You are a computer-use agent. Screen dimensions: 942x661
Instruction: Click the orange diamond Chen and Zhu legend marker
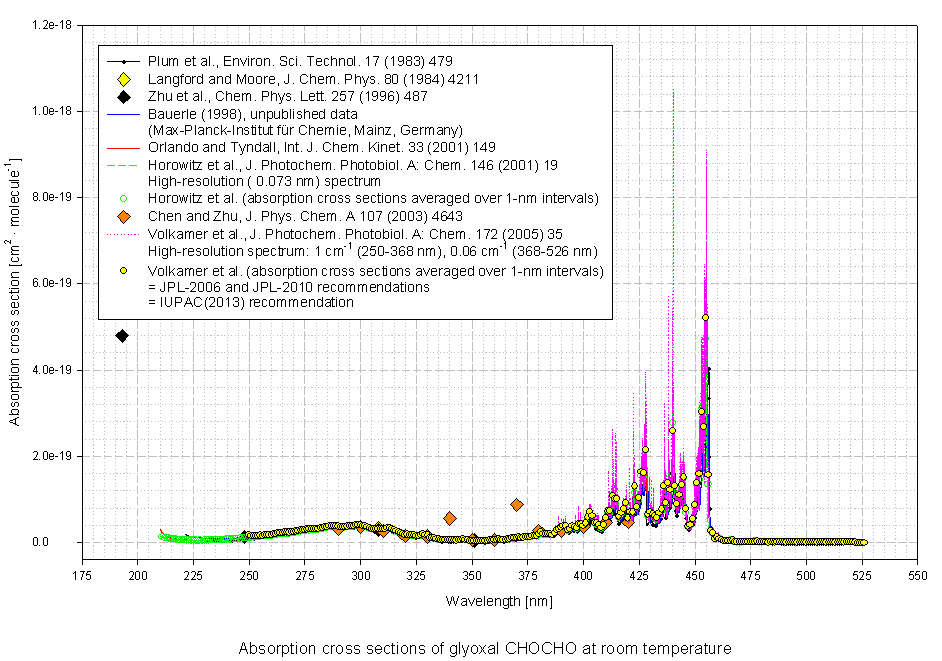click(x=124, y=217)
